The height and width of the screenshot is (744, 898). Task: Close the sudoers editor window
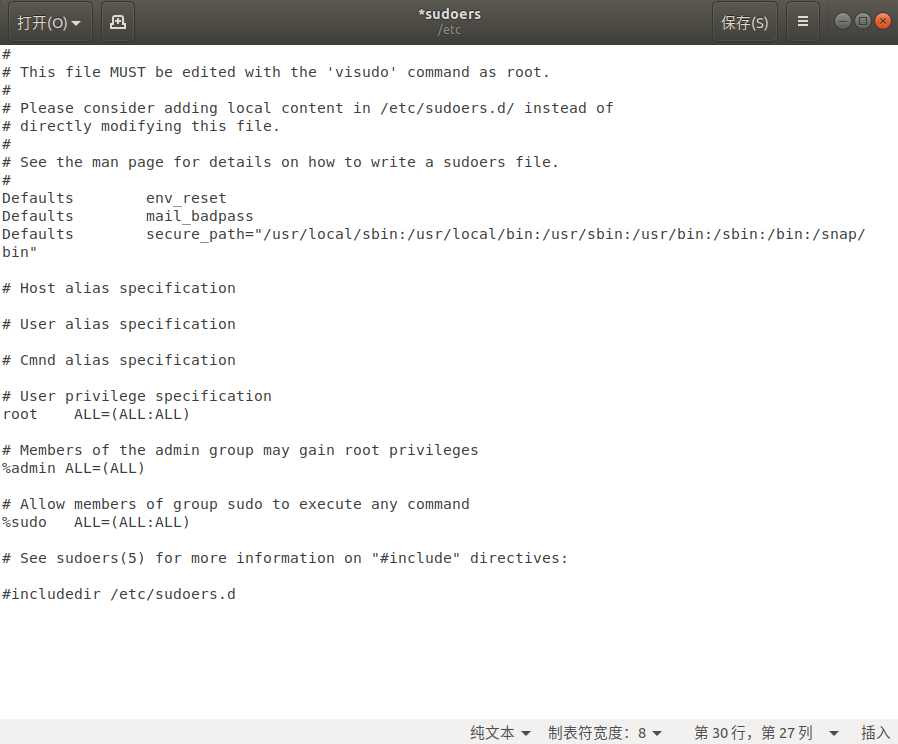(882, 21)
